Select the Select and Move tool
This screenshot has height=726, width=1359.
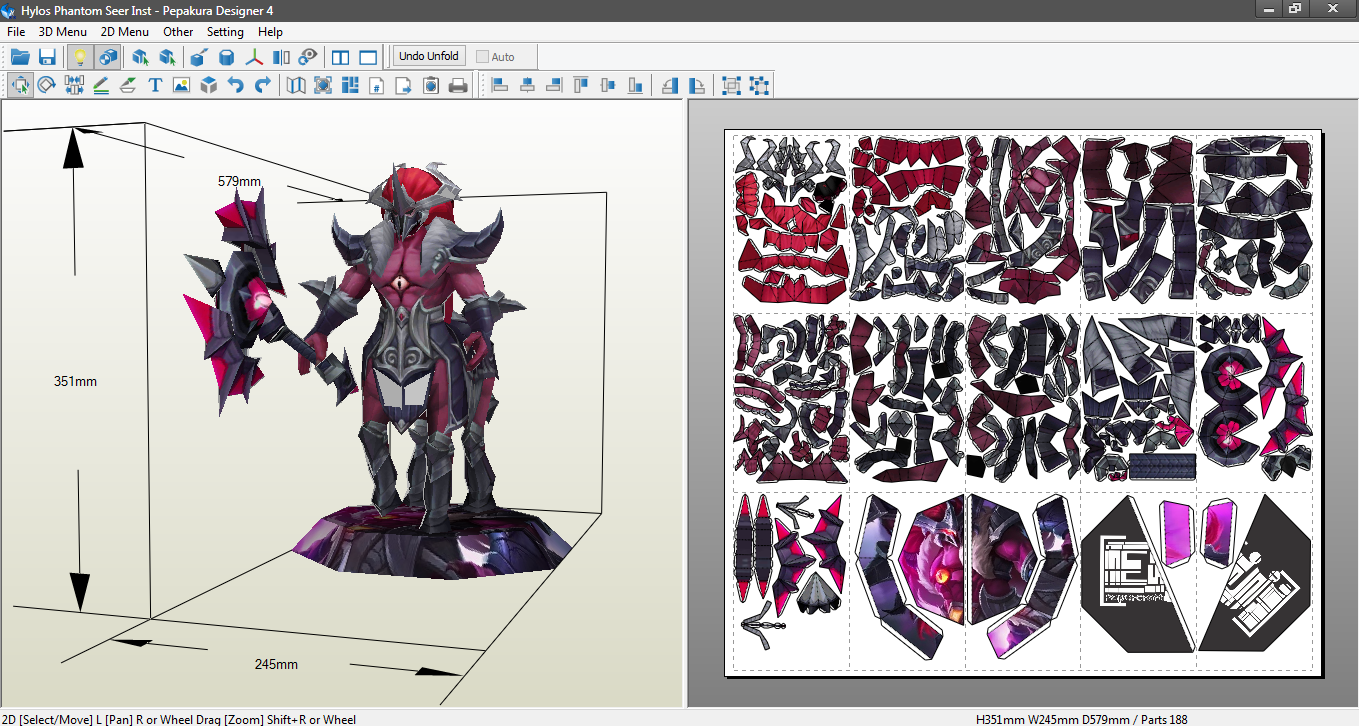(21, 84)
